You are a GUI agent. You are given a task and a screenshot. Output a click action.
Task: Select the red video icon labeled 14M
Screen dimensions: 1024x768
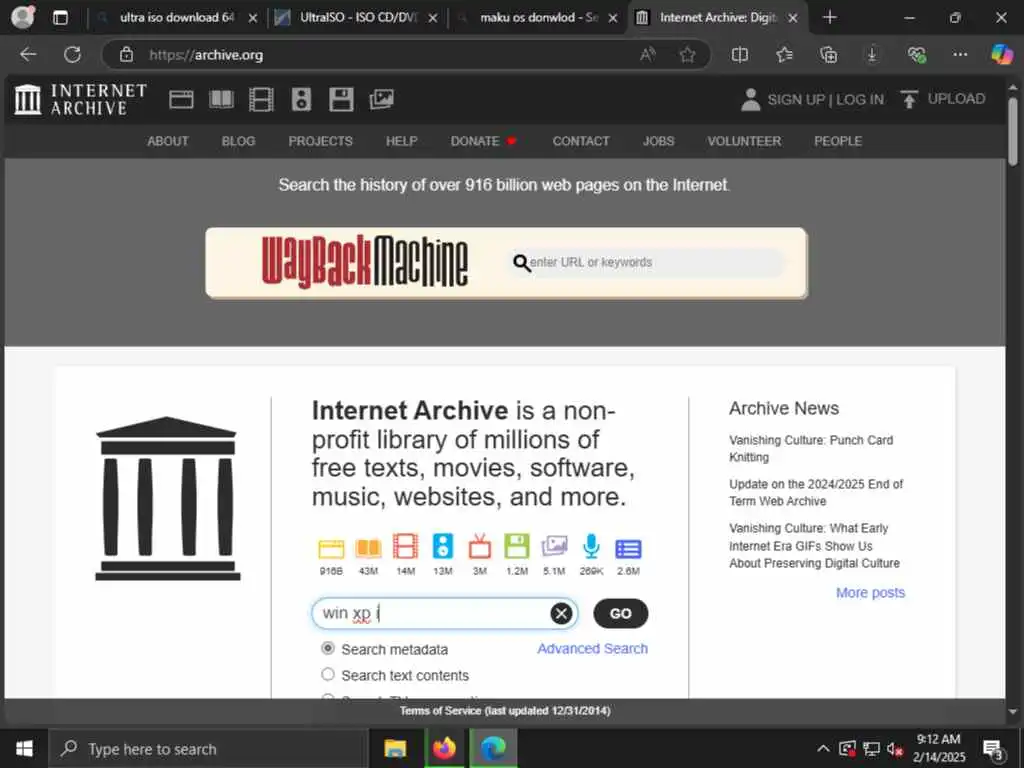406,547
